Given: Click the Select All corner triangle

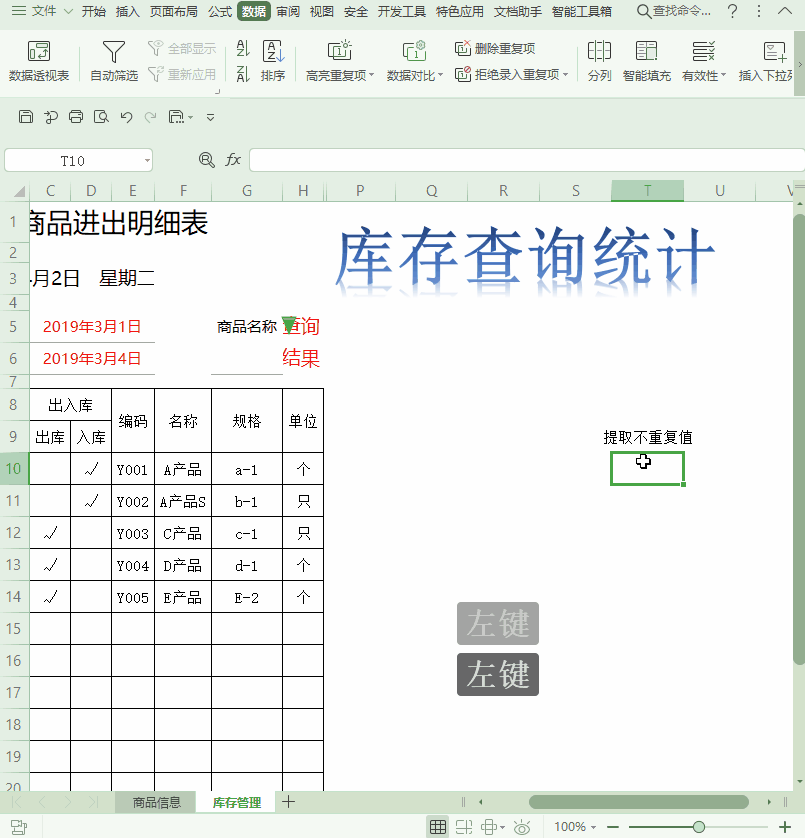Looking at the screenshot, I should (19, 191).
